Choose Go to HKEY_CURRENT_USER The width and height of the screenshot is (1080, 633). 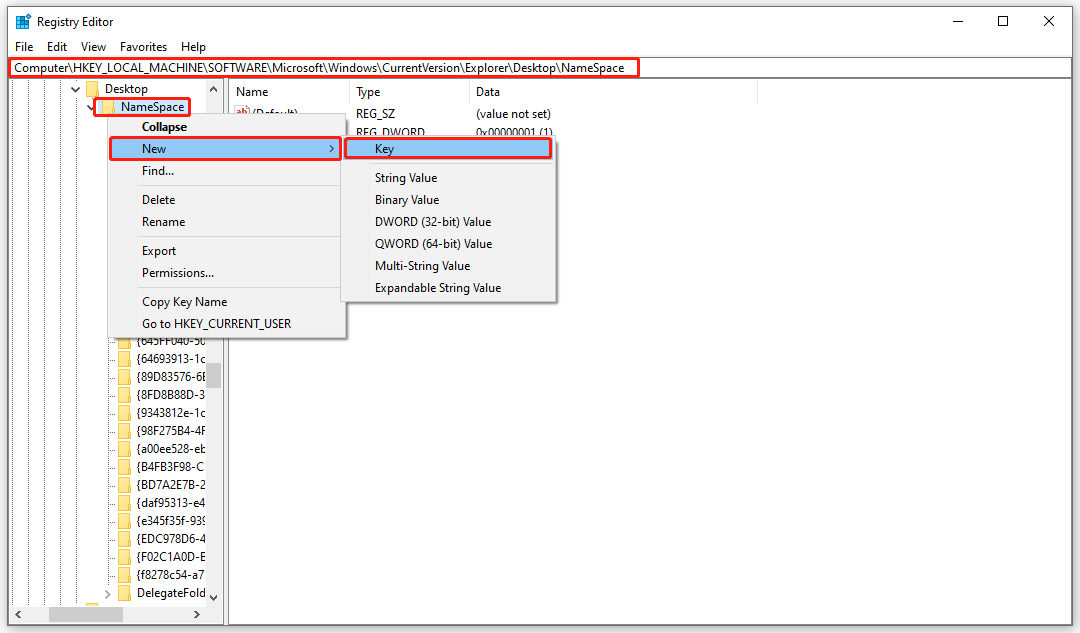(x=225, y=324)
